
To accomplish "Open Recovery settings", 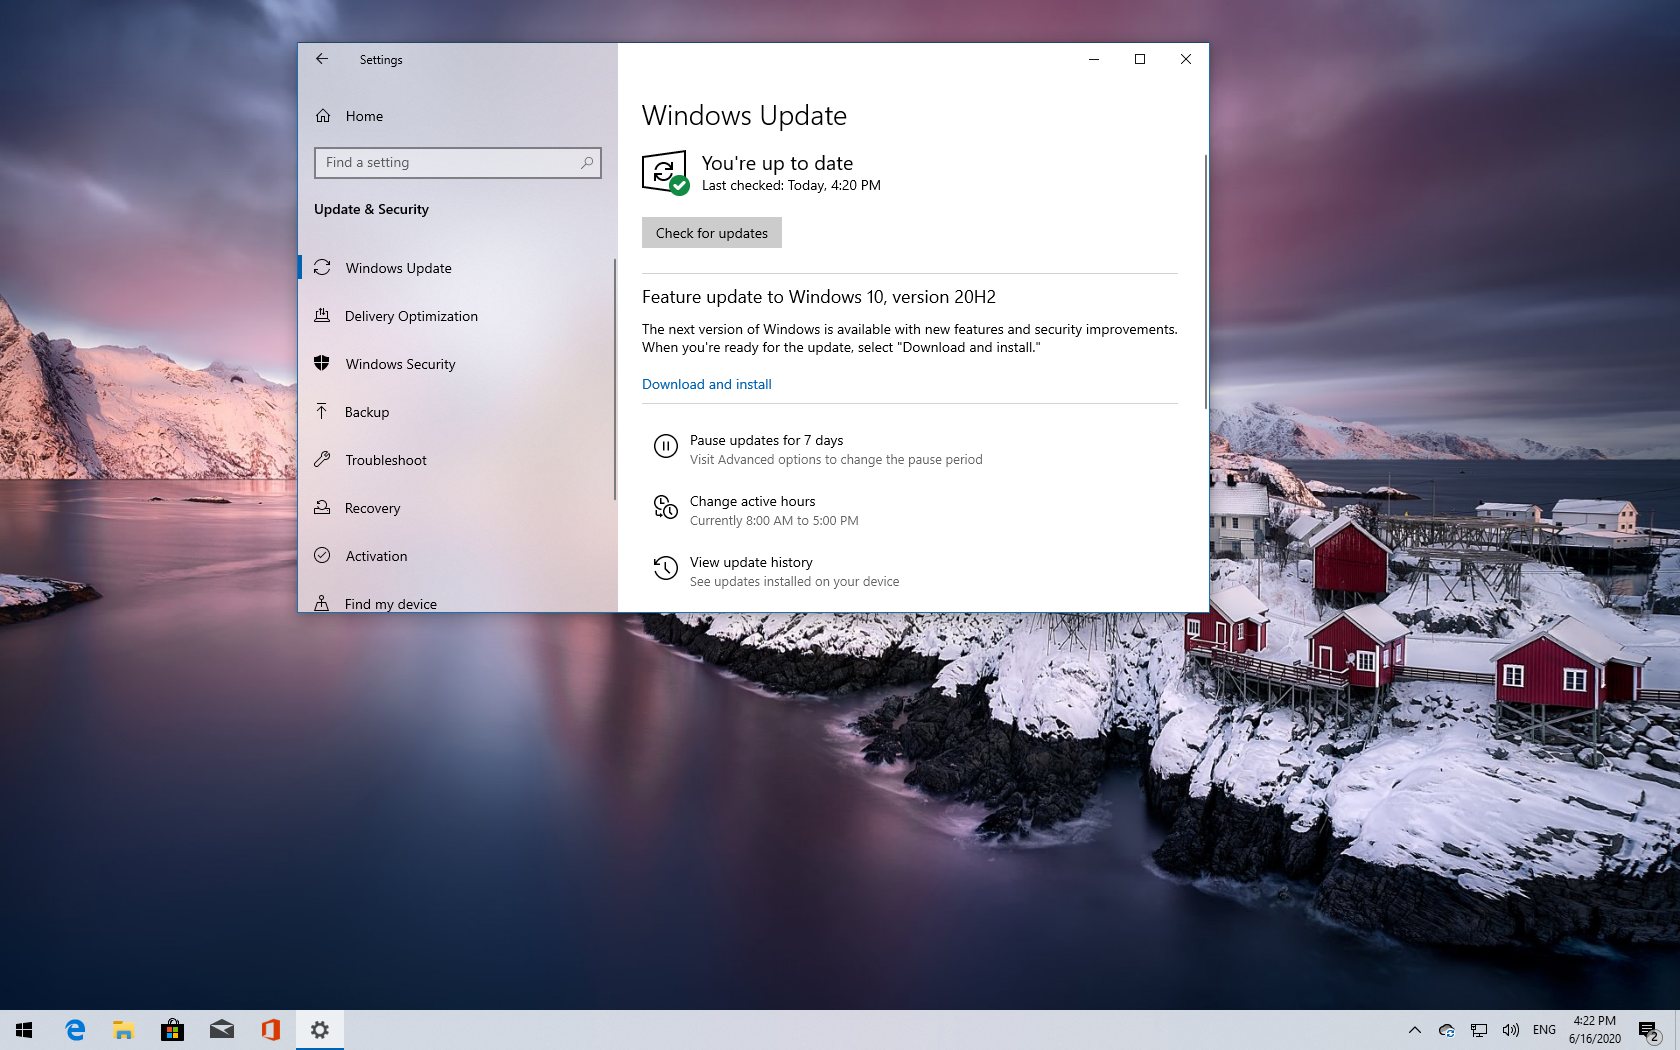I will pos(372,508).
